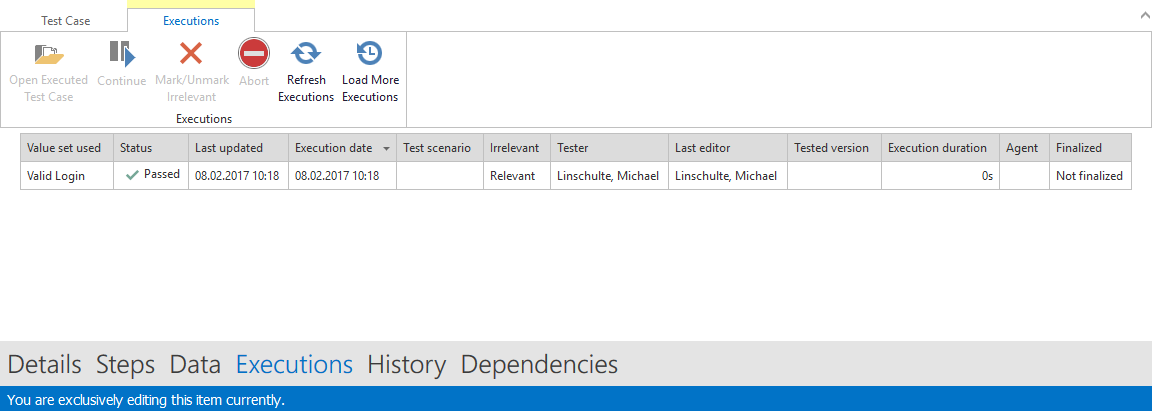Collapse the ribbon with the top-right chevron
This screenshot has height=411, width=1152.
tap(1142, 16)
